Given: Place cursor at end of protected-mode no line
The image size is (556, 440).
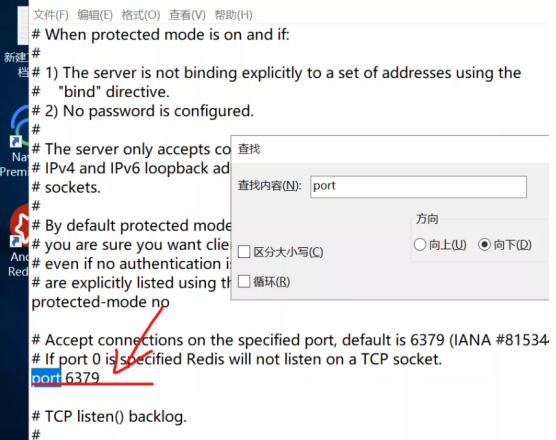Looking at the screenshot, I should (170, 302).
